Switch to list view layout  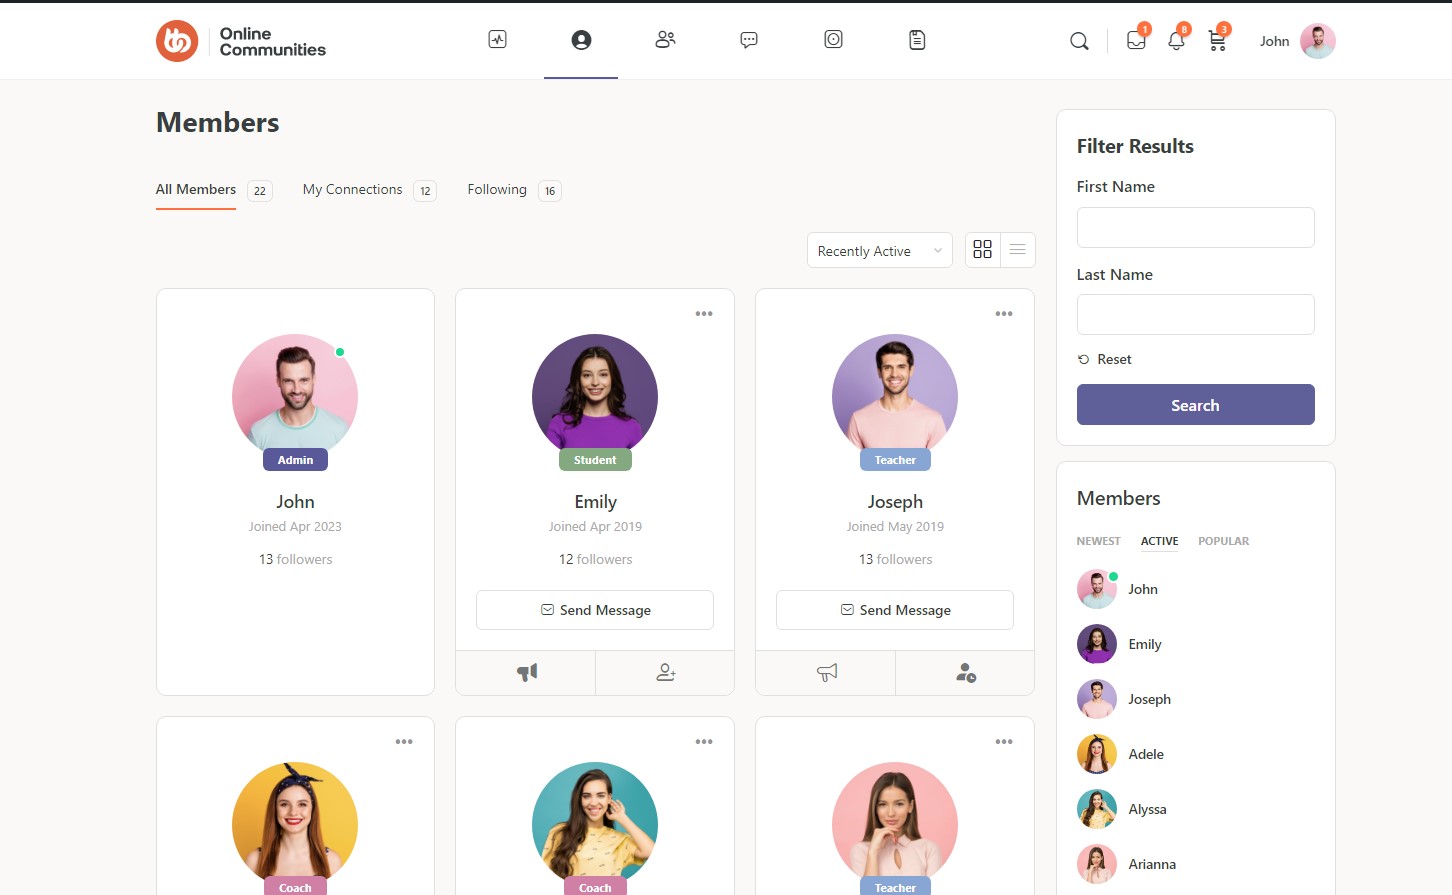(1017, 250)
